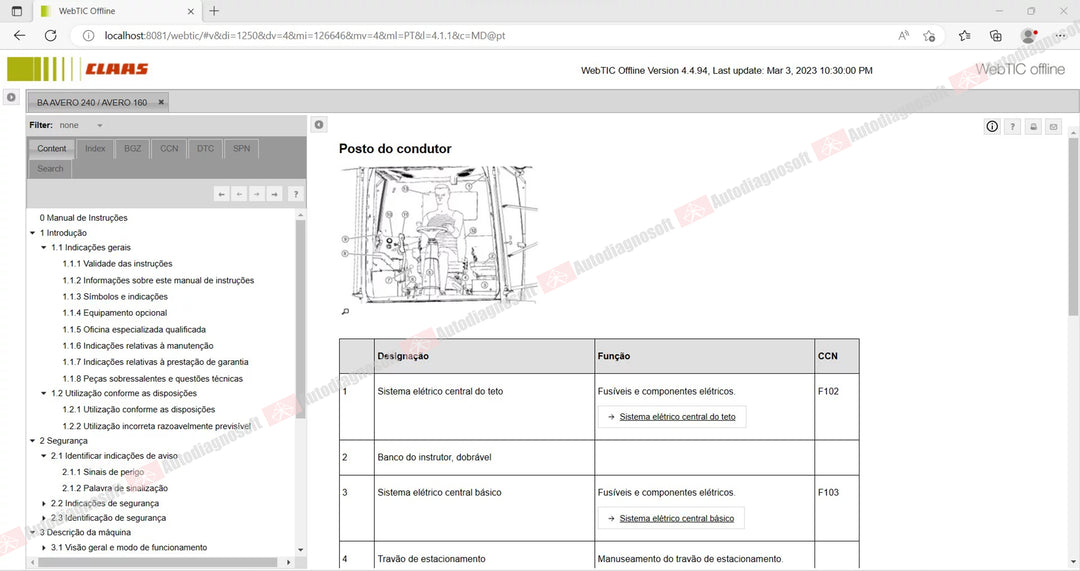This screenshot has height=571, width=1080.
Task: Switch to the DTC tab
Action: pos(205,148)
